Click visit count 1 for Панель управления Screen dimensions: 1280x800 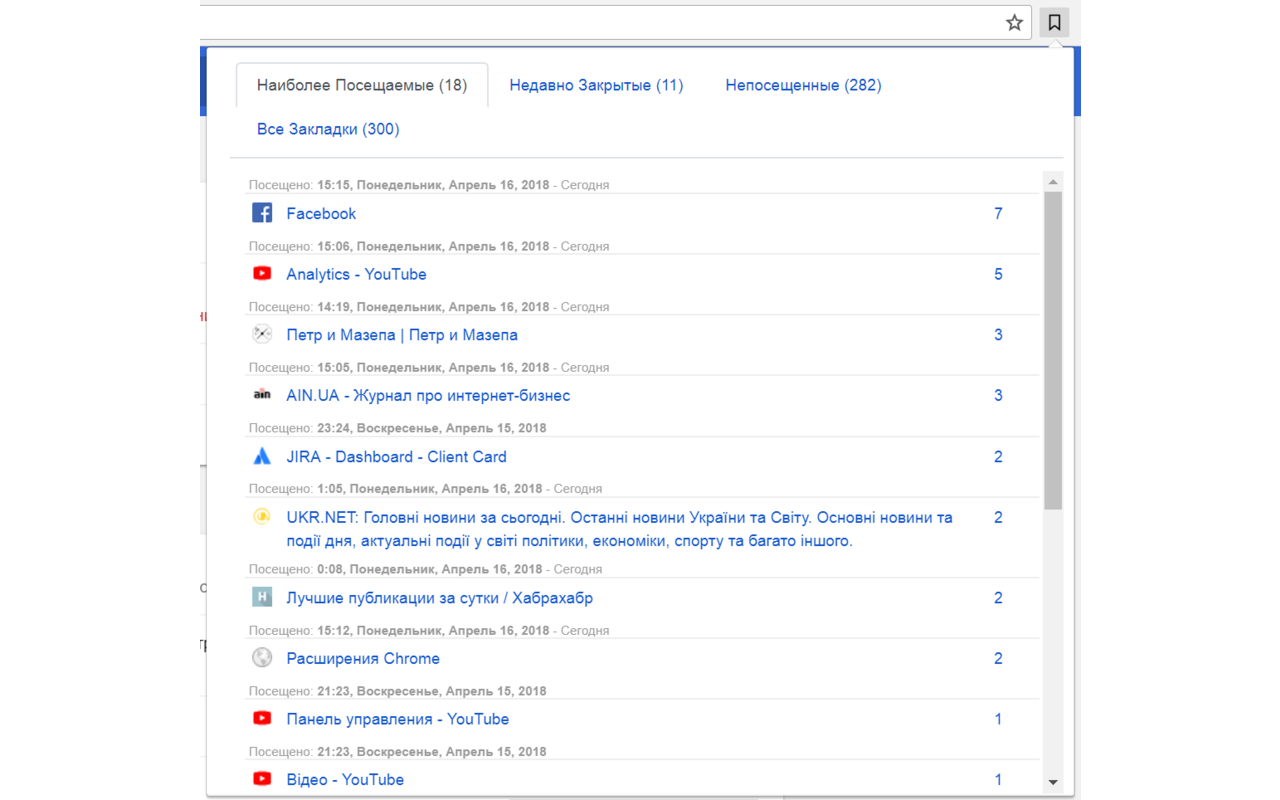tap(998, 719)
